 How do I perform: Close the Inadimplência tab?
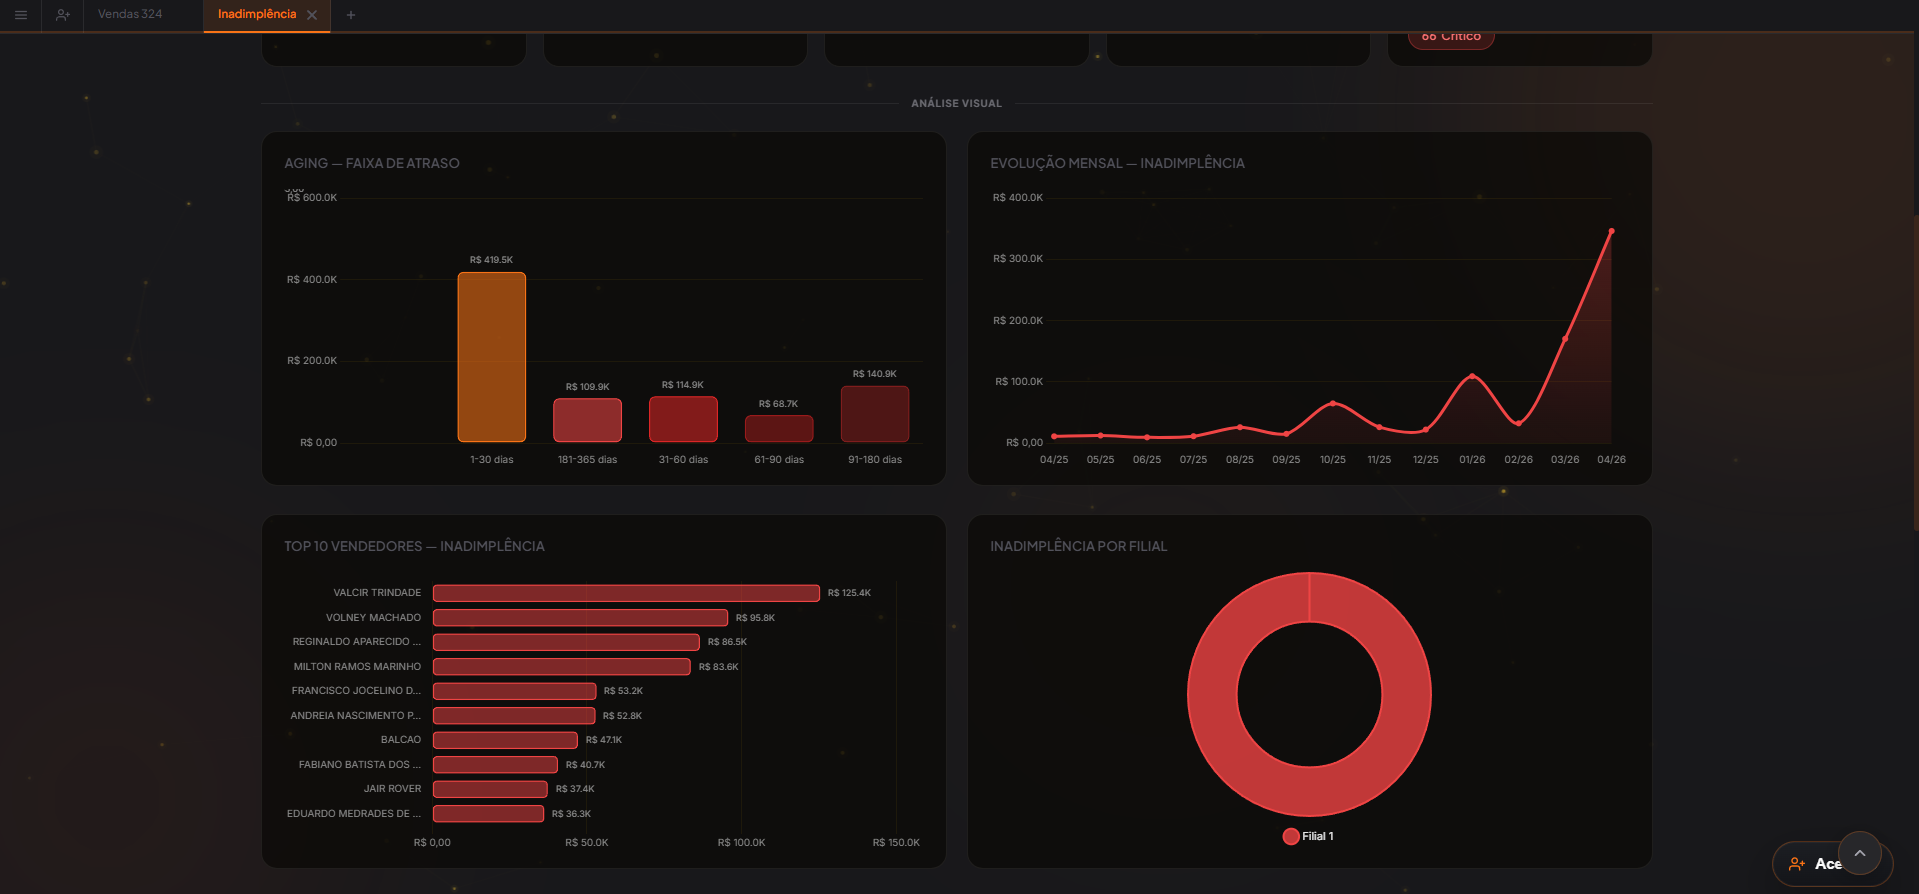coord(312,15)
